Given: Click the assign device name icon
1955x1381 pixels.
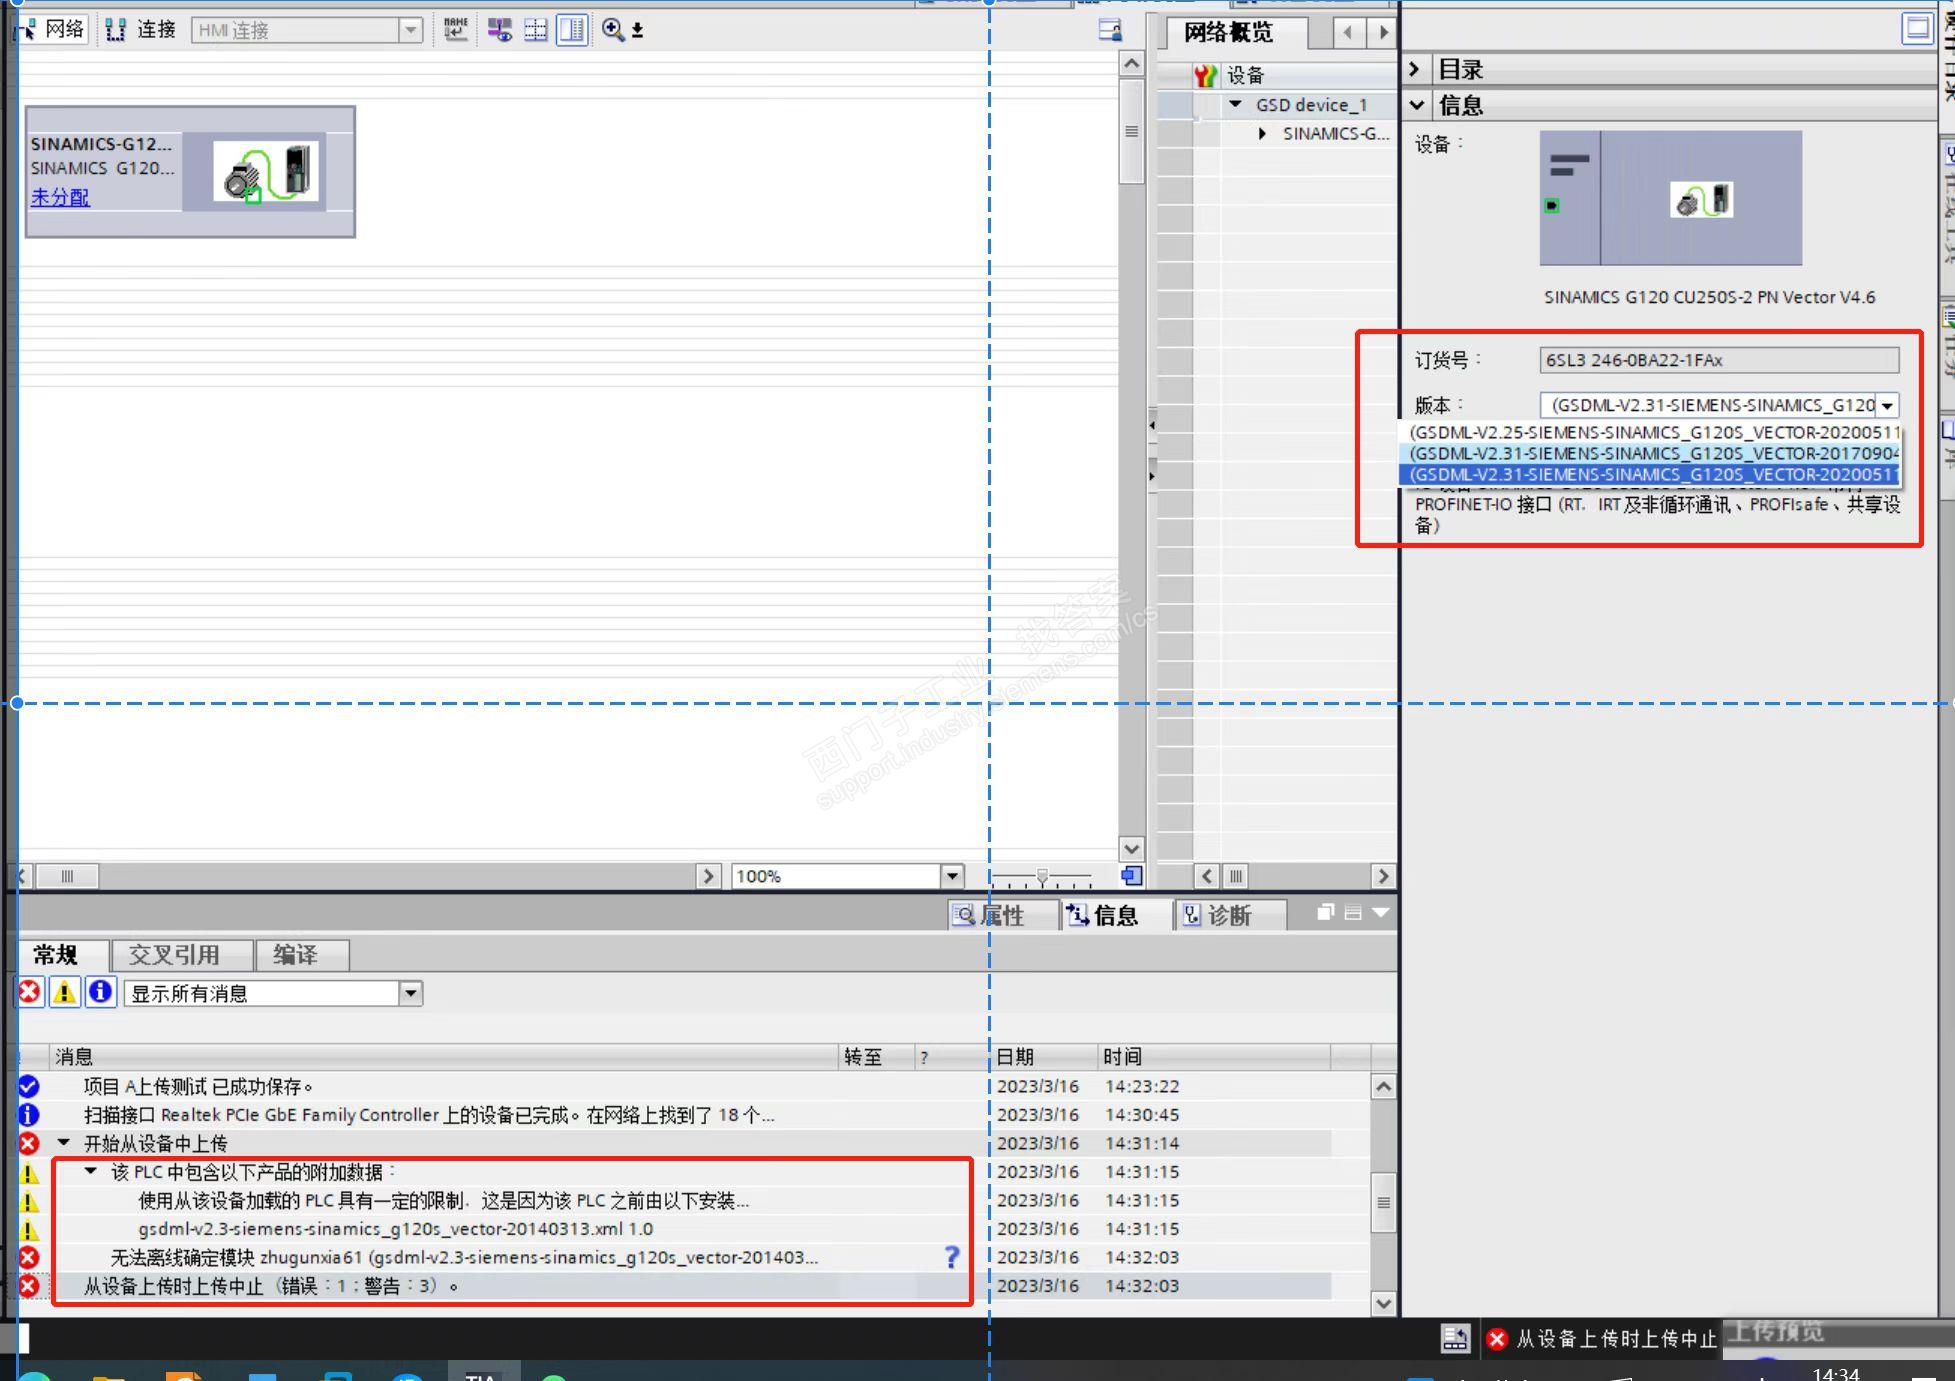Looking at the screenshot, I should [x=455, y=30].
